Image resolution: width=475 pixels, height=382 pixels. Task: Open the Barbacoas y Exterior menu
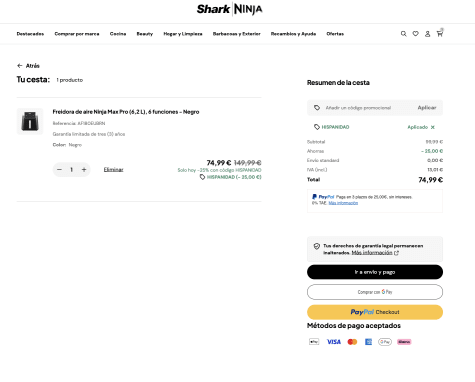click(237, 34)
